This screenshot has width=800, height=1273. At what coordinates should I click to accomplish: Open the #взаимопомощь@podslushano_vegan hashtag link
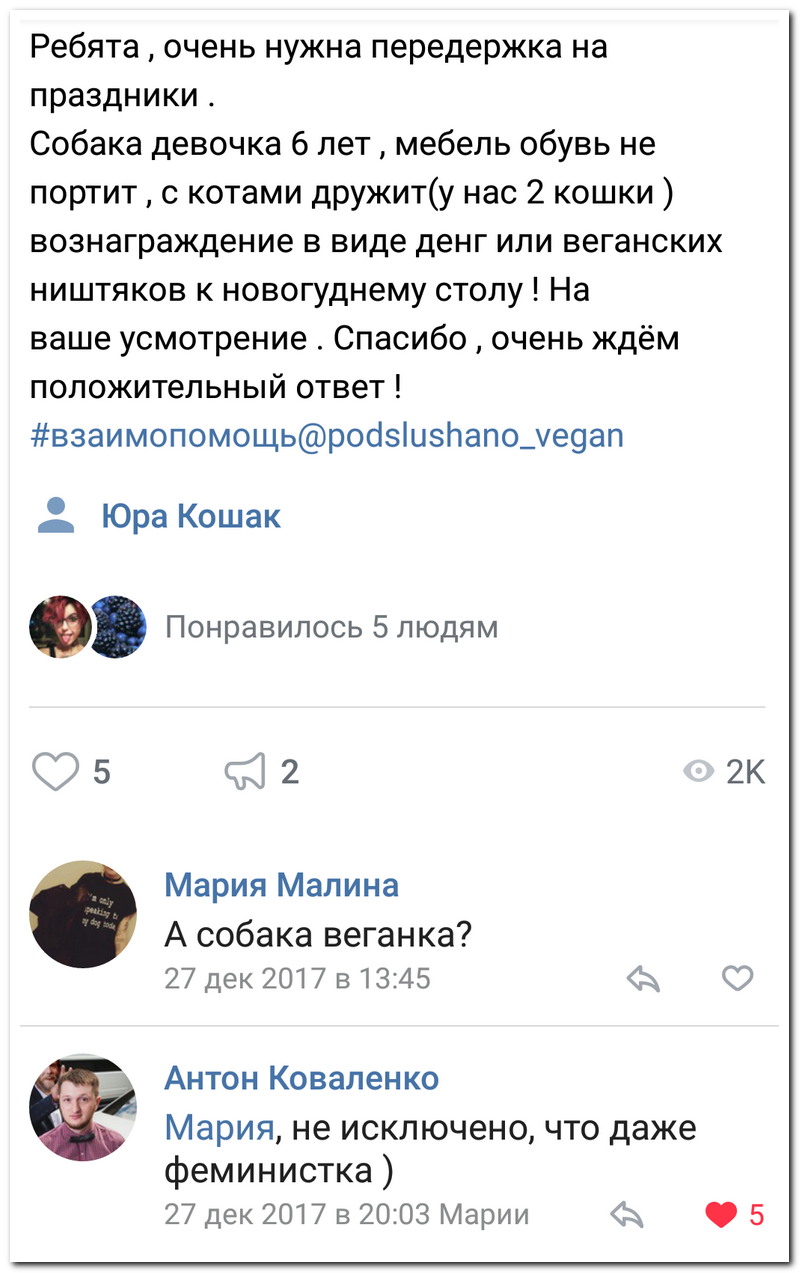coord(326,434)
